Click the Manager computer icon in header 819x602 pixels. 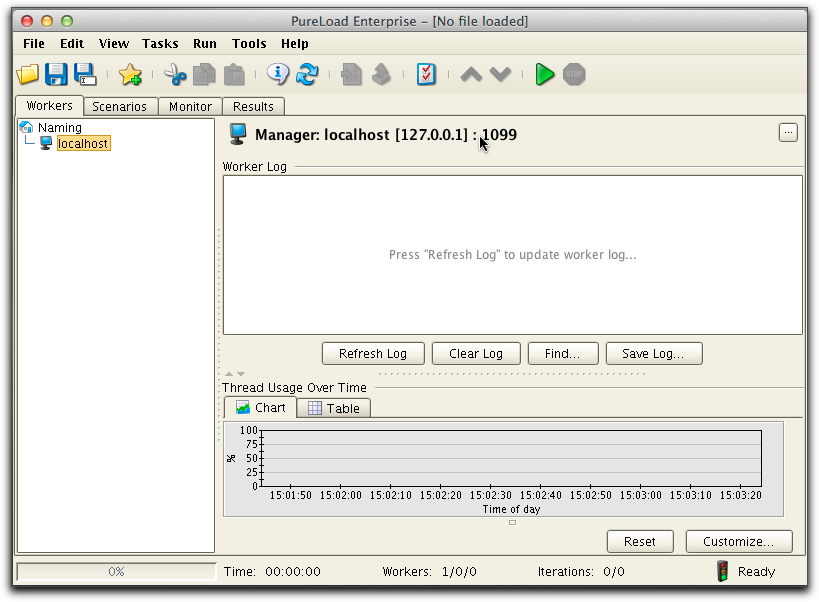[x=238, y=134]
